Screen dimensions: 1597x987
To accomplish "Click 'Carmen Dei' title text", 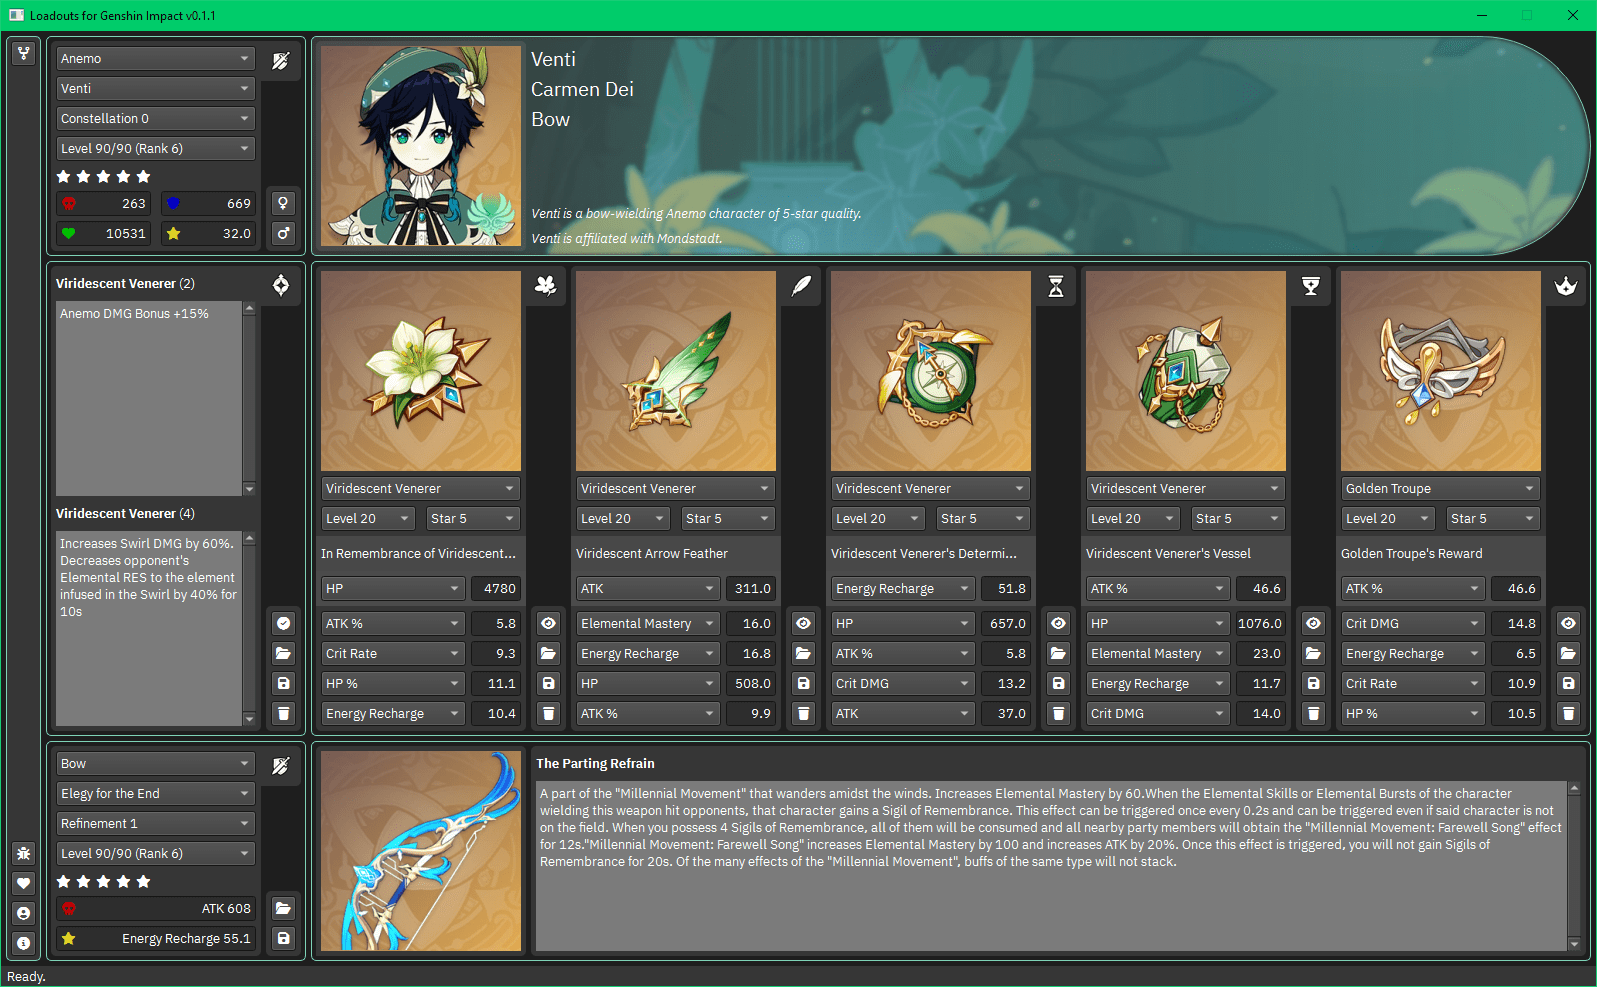I will point(582,89).
